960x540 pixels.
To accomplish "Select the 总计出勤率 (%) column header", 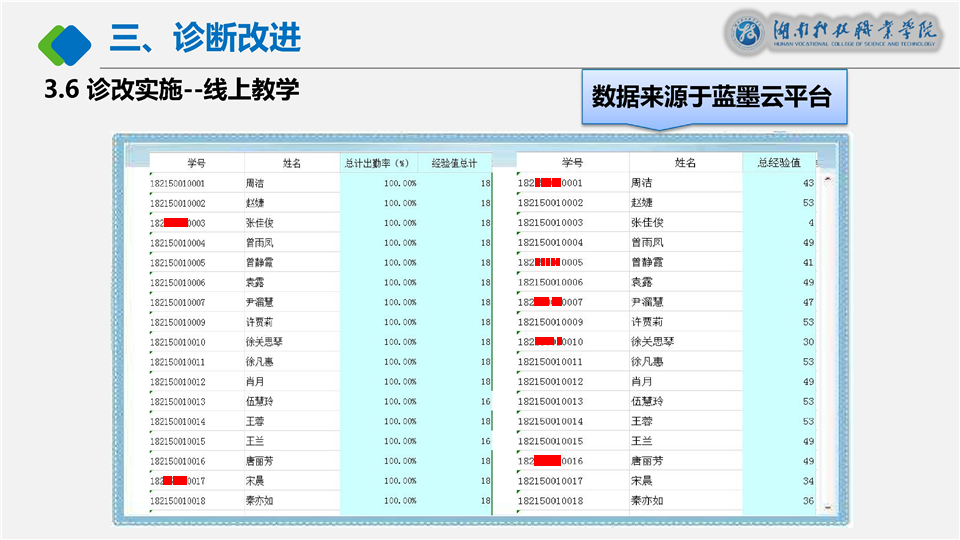I will click(x=378, y=163).
